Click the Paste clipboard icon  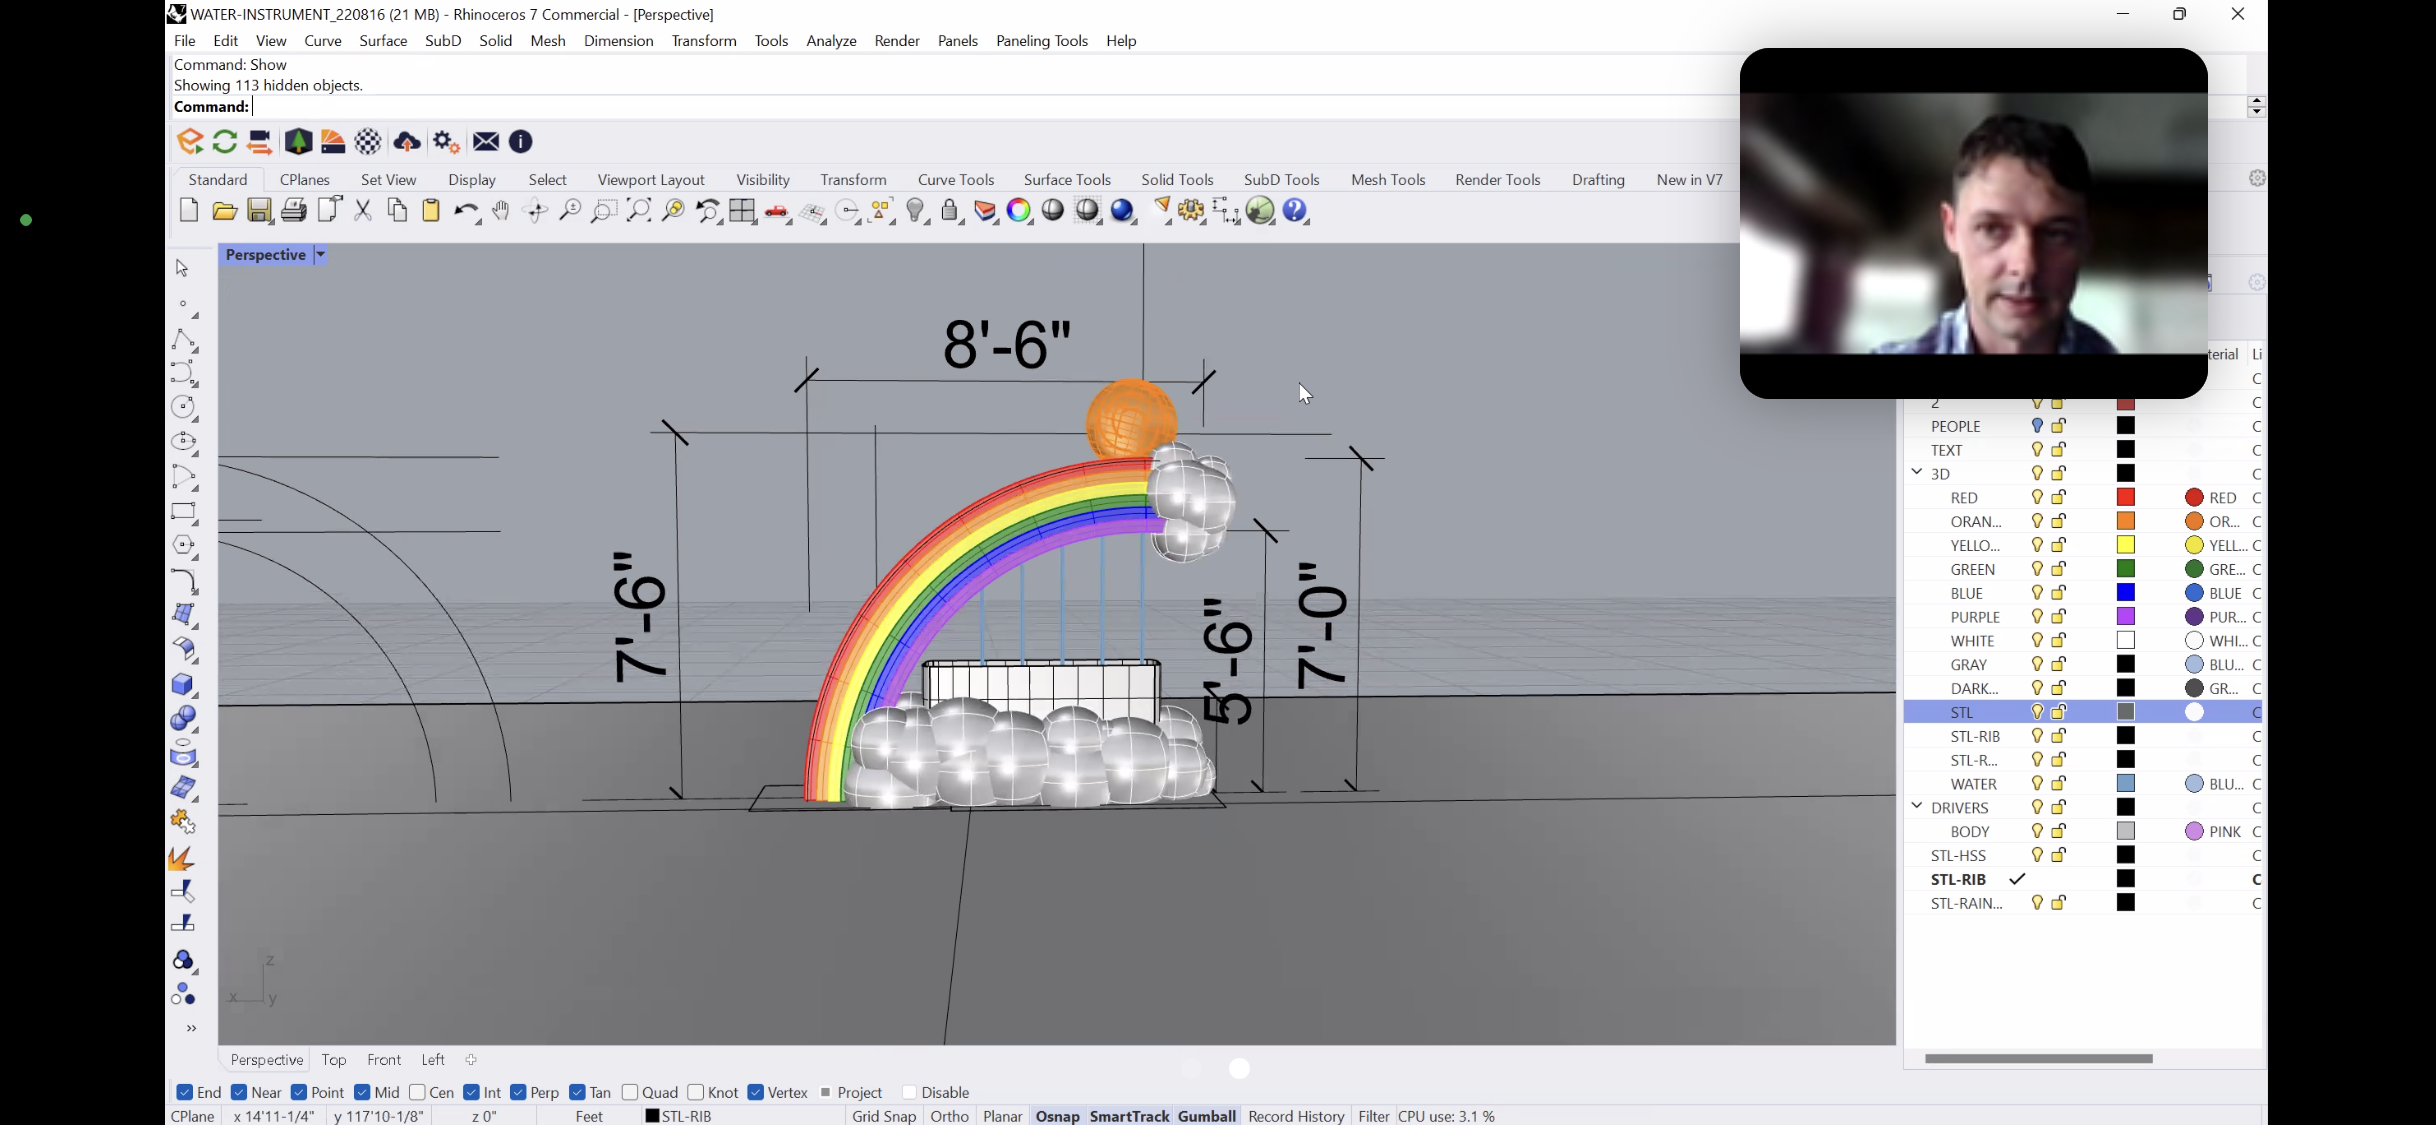pyautogui.click(x=431, y=211)
